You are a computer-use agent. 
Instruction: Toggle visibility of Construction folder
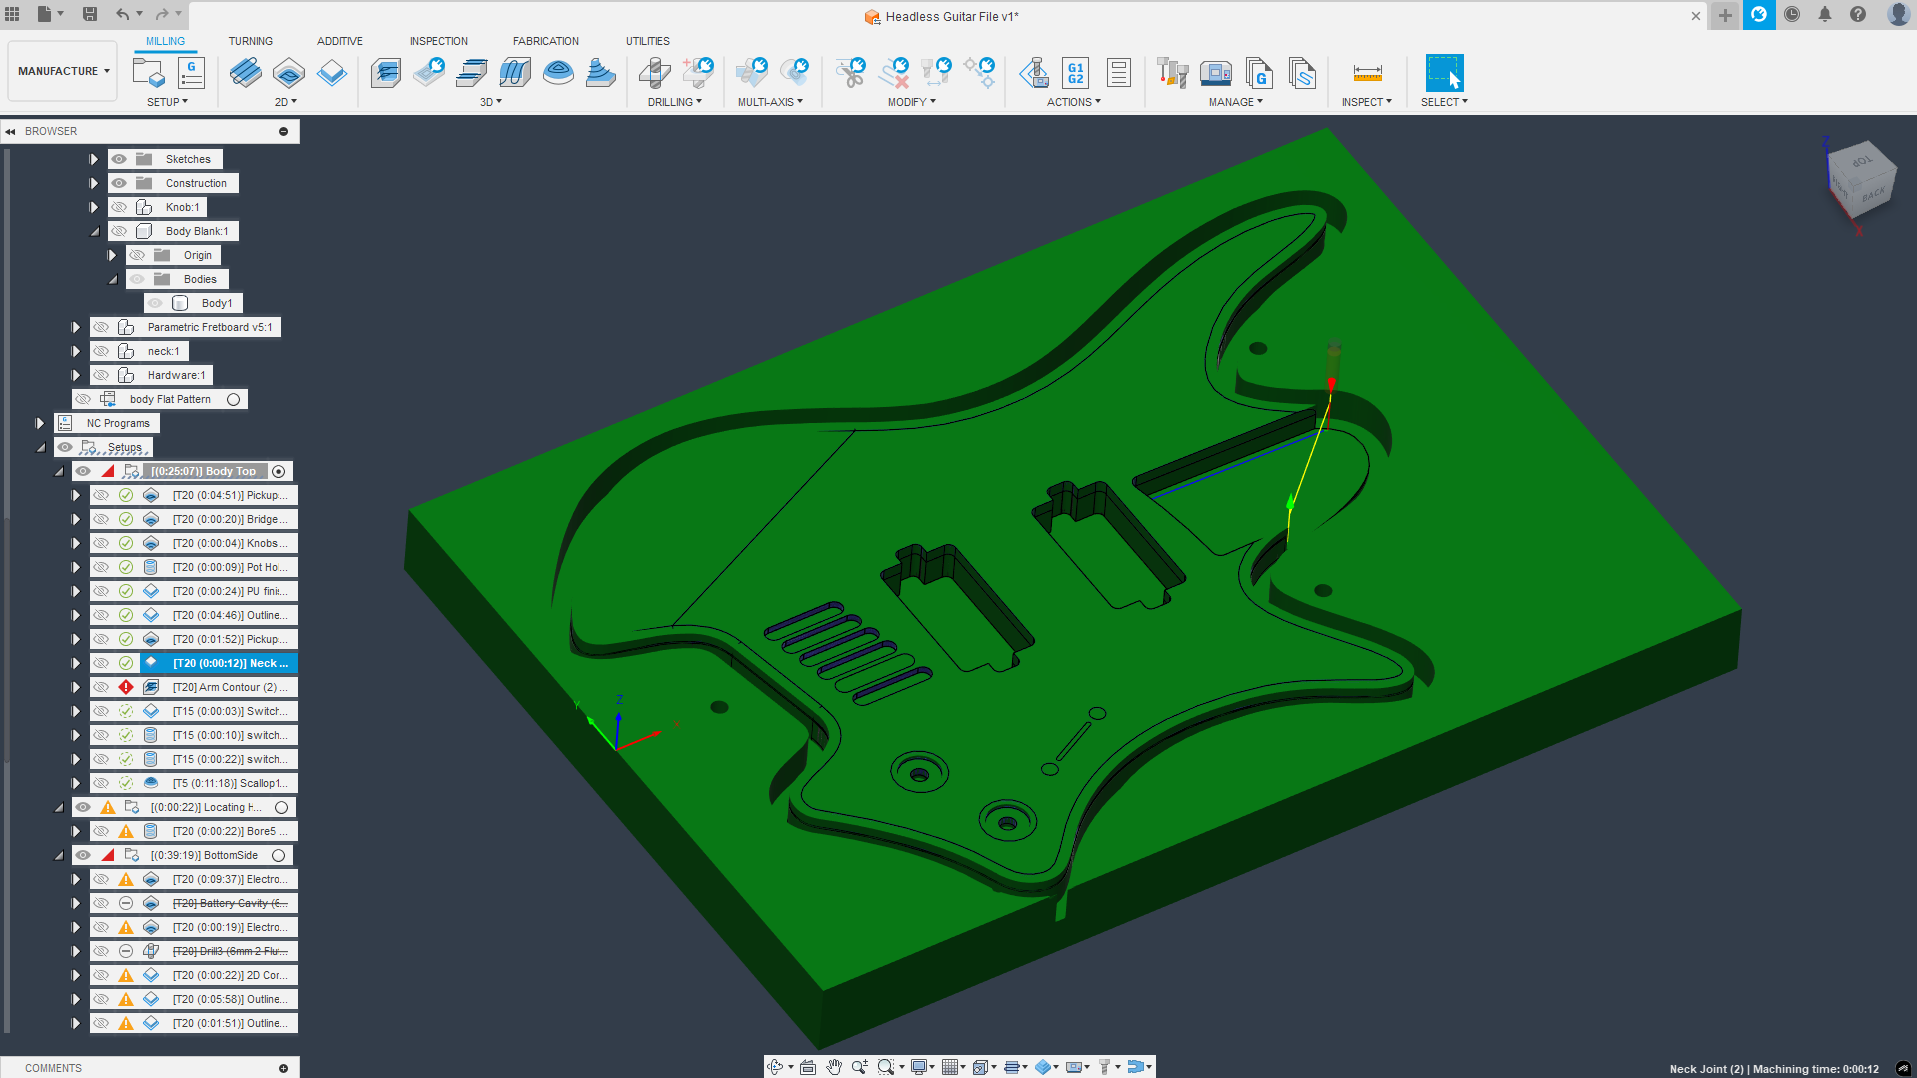pyautogui.click(x=119, y=183)
